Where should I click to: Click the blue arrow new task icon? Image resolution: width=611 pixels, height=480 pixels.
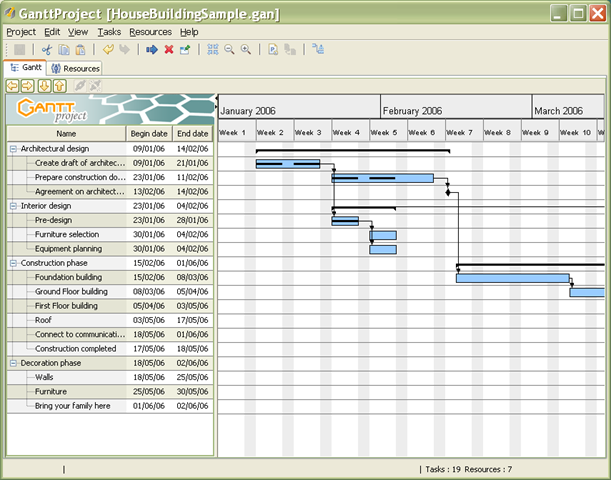[151, 49]
